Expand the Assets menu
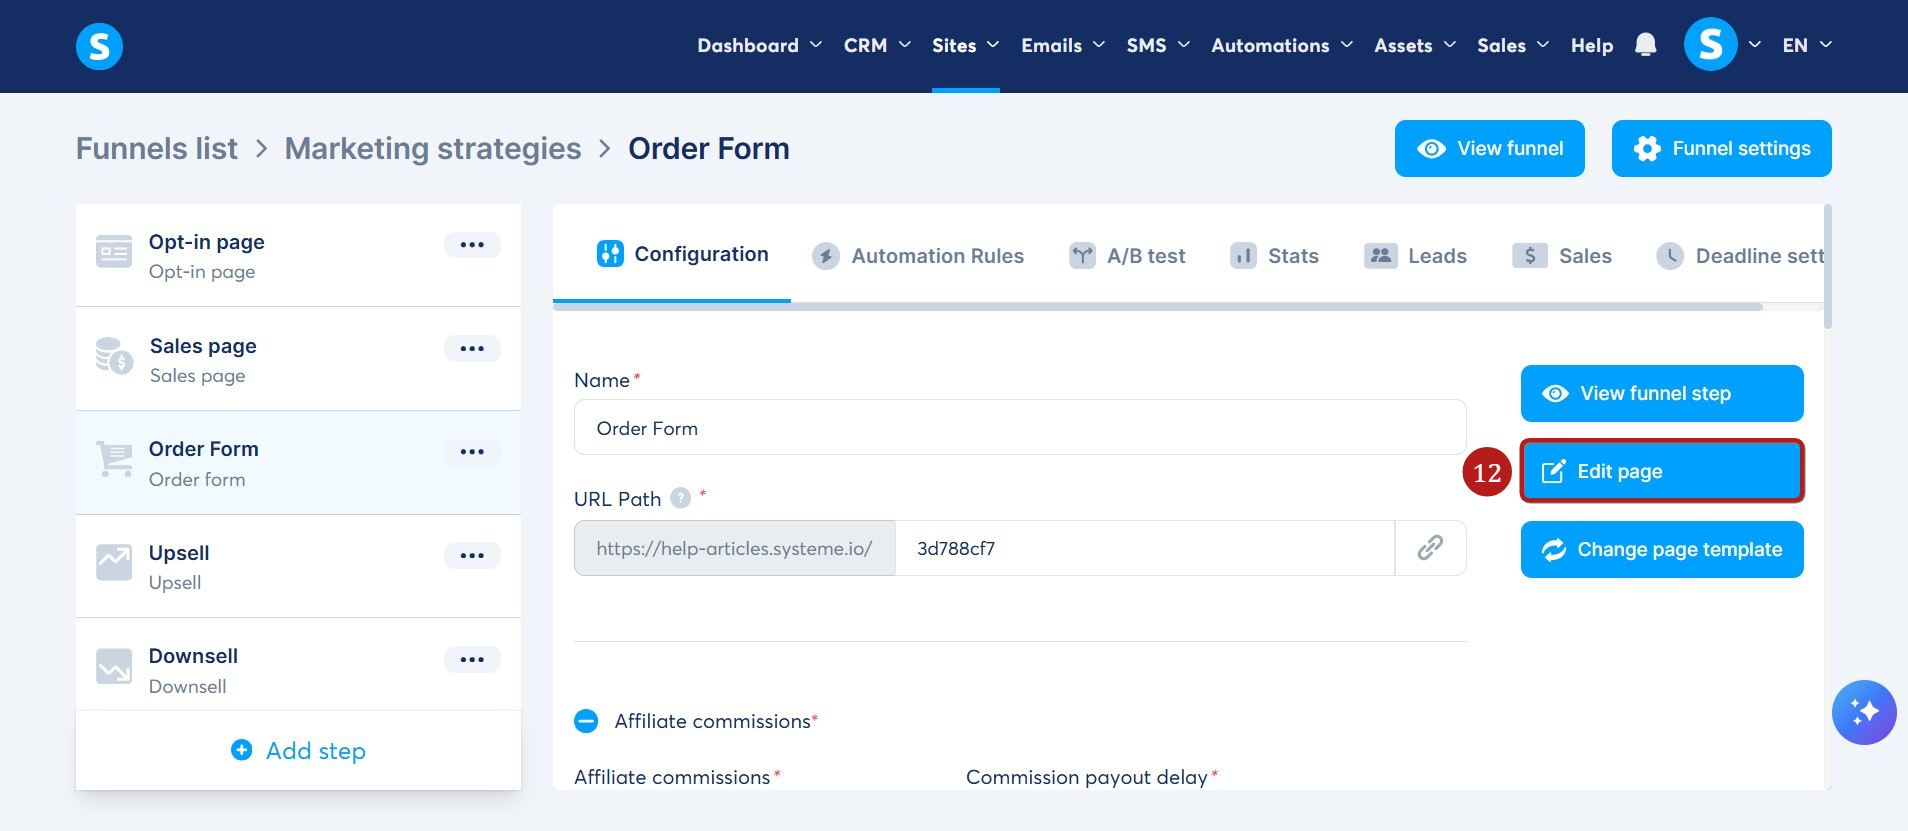Image resolution: width=1908 pixels, height=831 pixels. pyautogui.click(x=1415, y=45)
